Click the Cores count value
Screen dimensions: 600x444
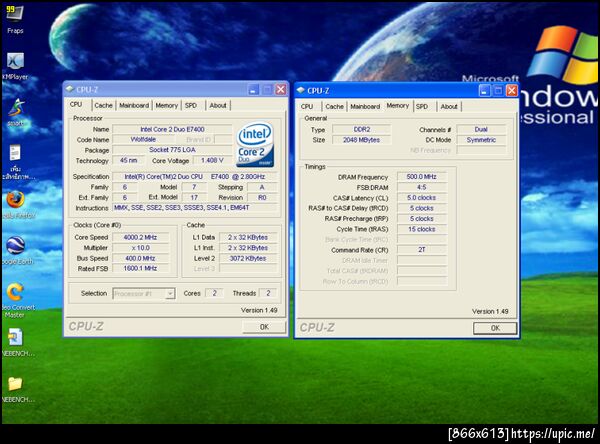pyautogui.click(x=214, y=293)
